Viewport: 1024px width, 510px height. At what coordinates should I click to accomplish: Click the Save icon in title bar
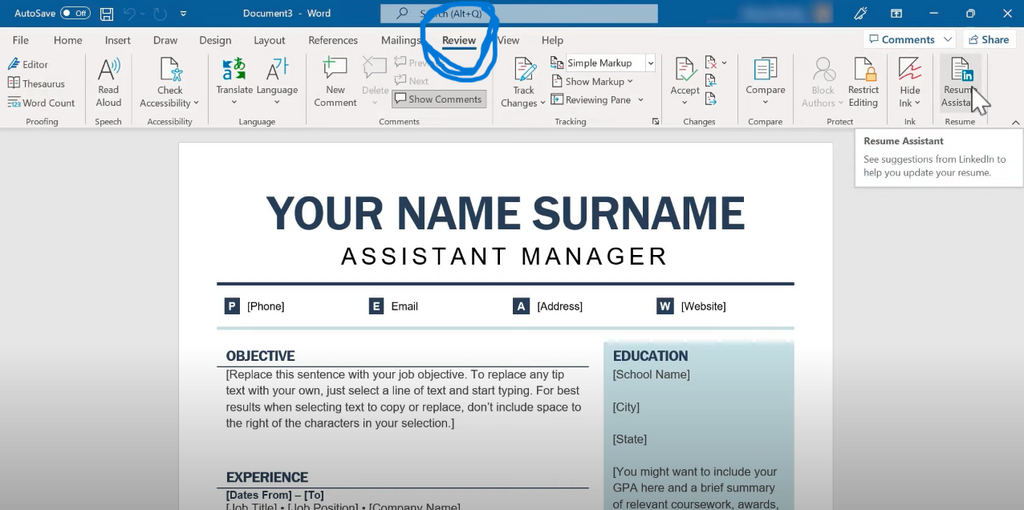click(107, 14)
